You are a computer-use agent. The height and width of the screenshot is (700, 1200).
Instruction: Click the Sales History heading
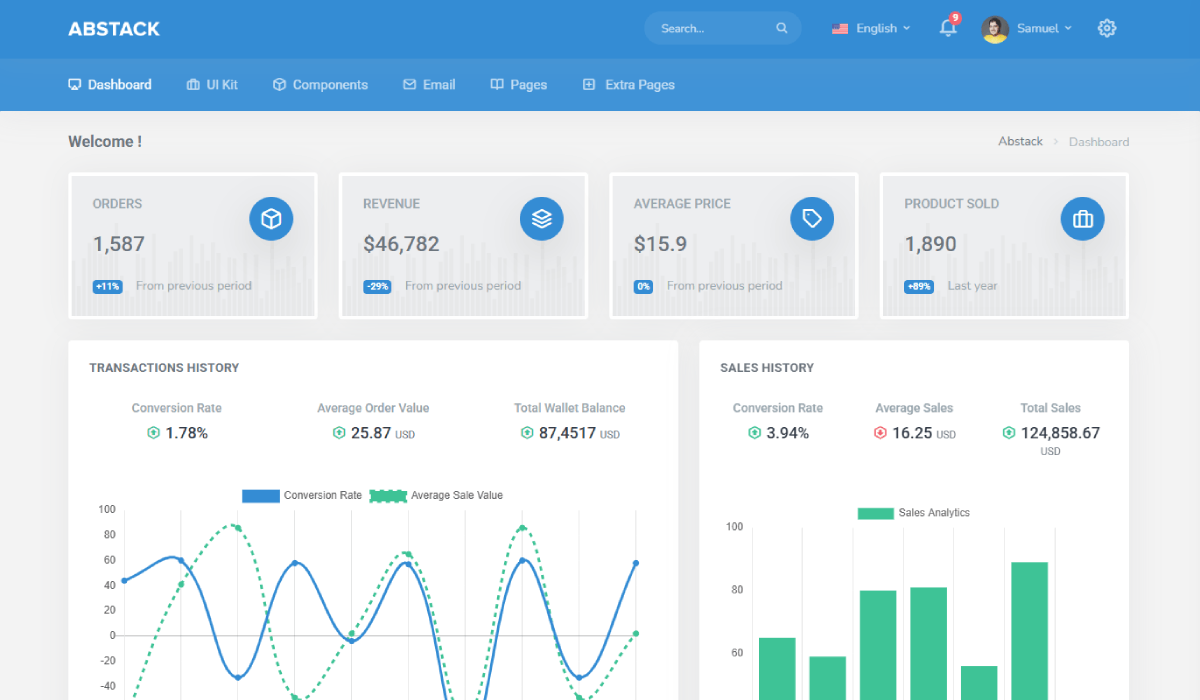pyautogui.click(x=767, y=368)
